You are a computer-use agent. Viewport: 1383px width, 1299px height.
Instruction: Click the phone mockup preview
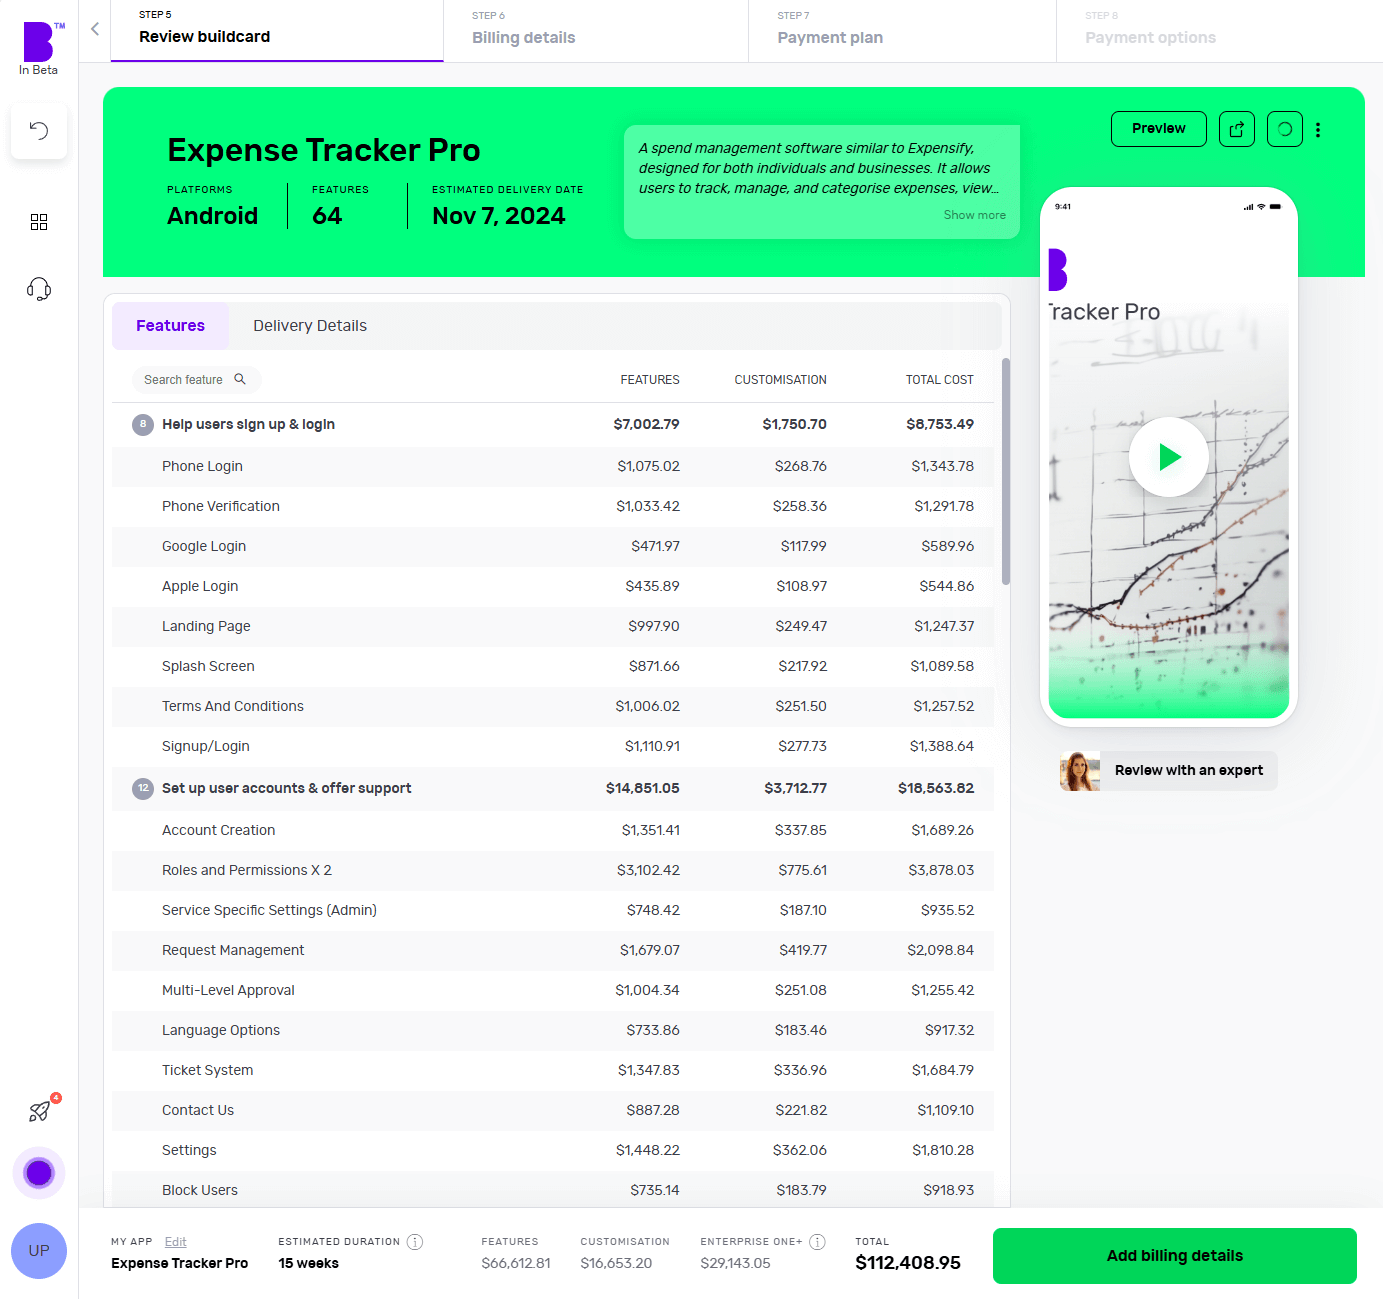click(x=1169, y=457)
